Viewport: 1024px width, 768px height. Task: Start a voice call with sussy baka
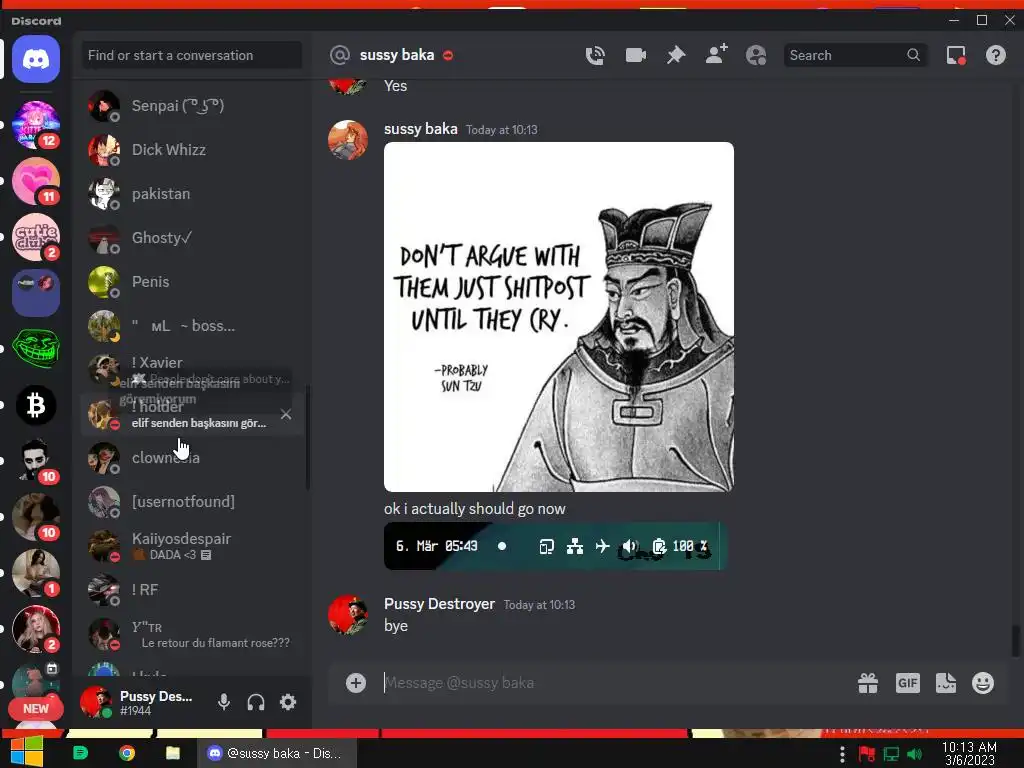point(595,56)
